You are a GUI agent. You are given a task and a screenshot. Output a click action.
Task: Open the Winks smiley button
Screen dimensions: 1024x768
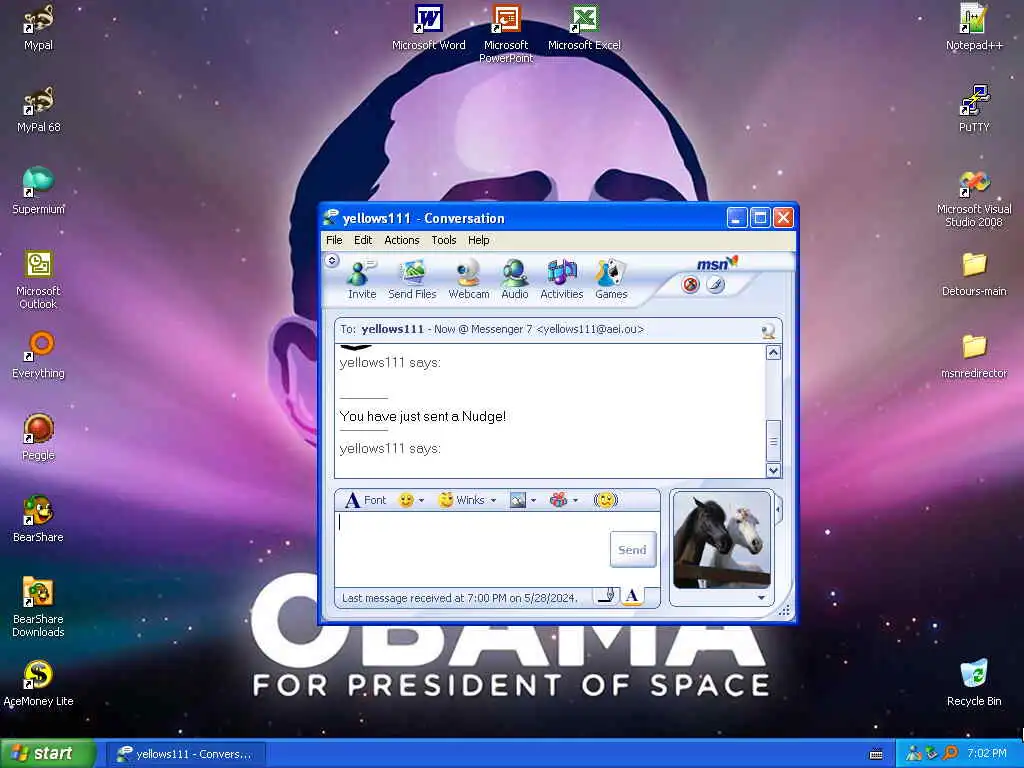pyautogui.click(x=461, y=500)
